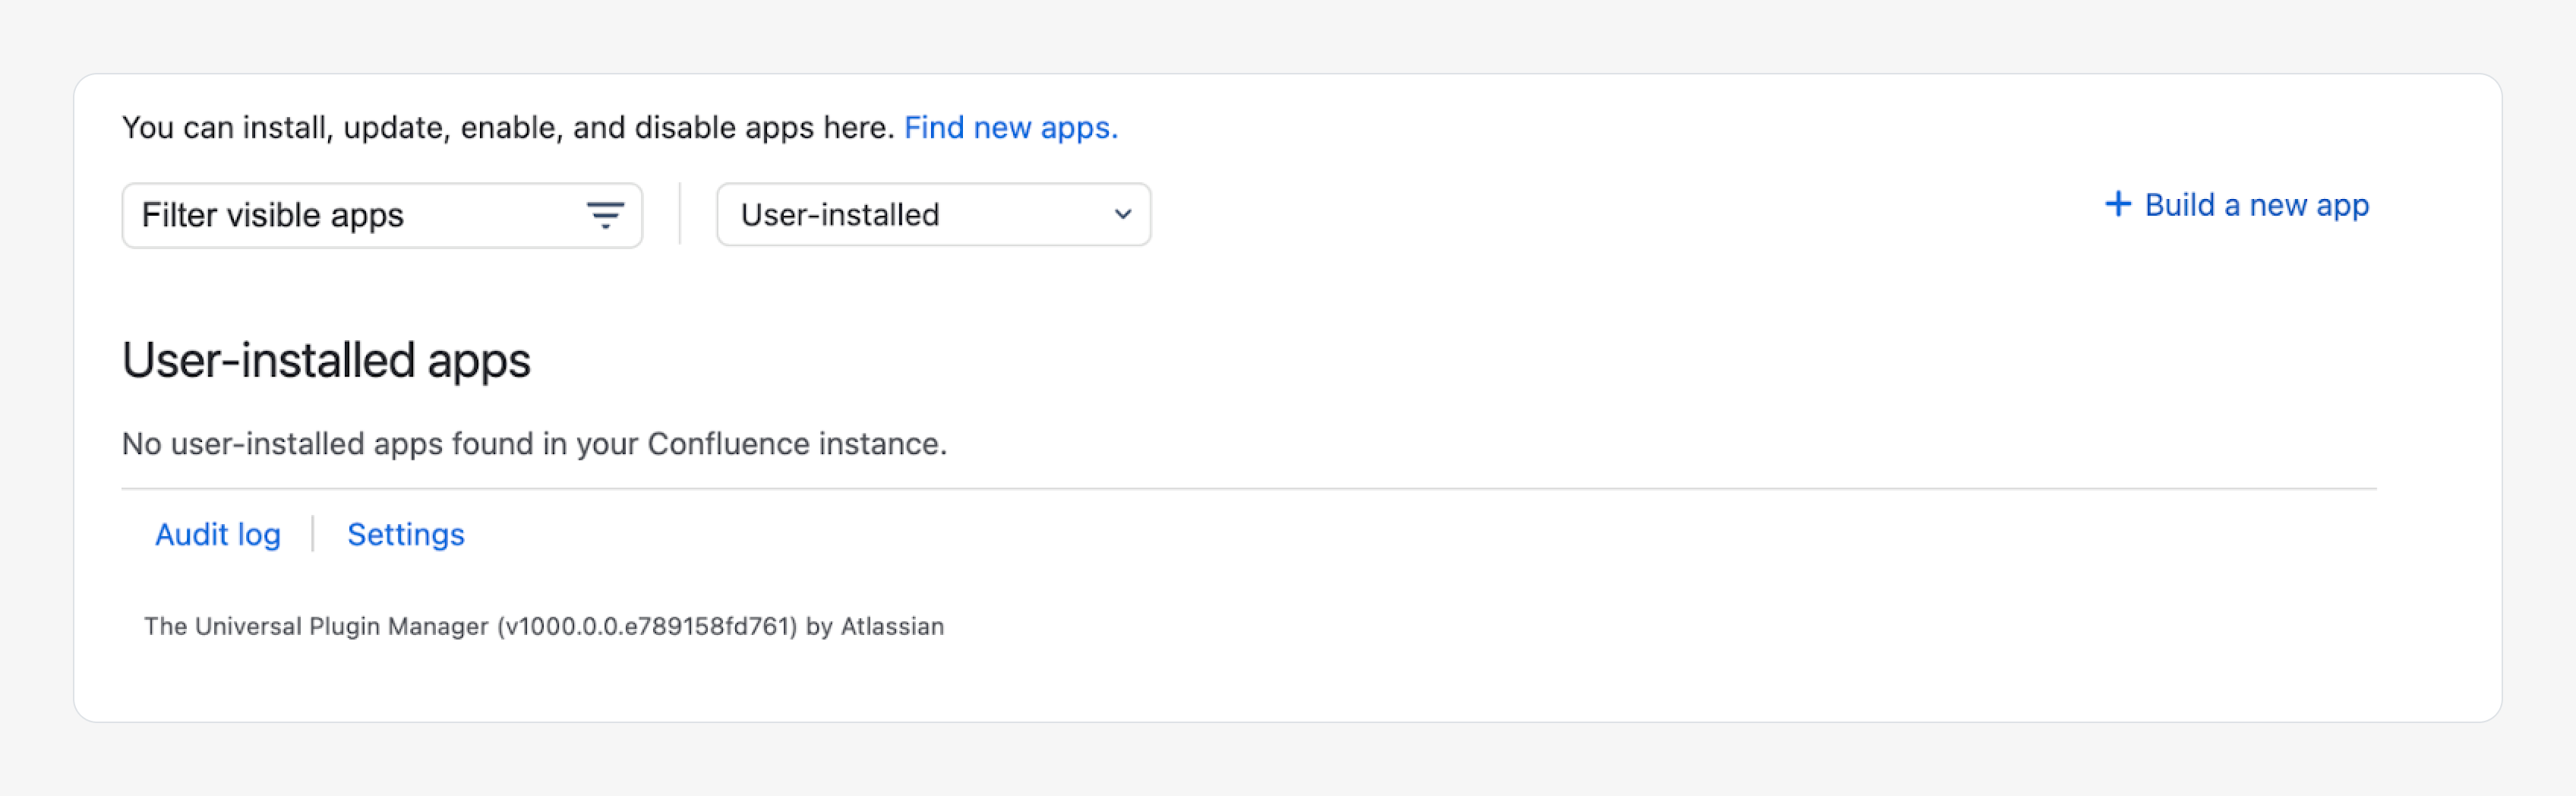Click the vertical divider beside the filter field
2576x796 pixels.
[680, 214]
